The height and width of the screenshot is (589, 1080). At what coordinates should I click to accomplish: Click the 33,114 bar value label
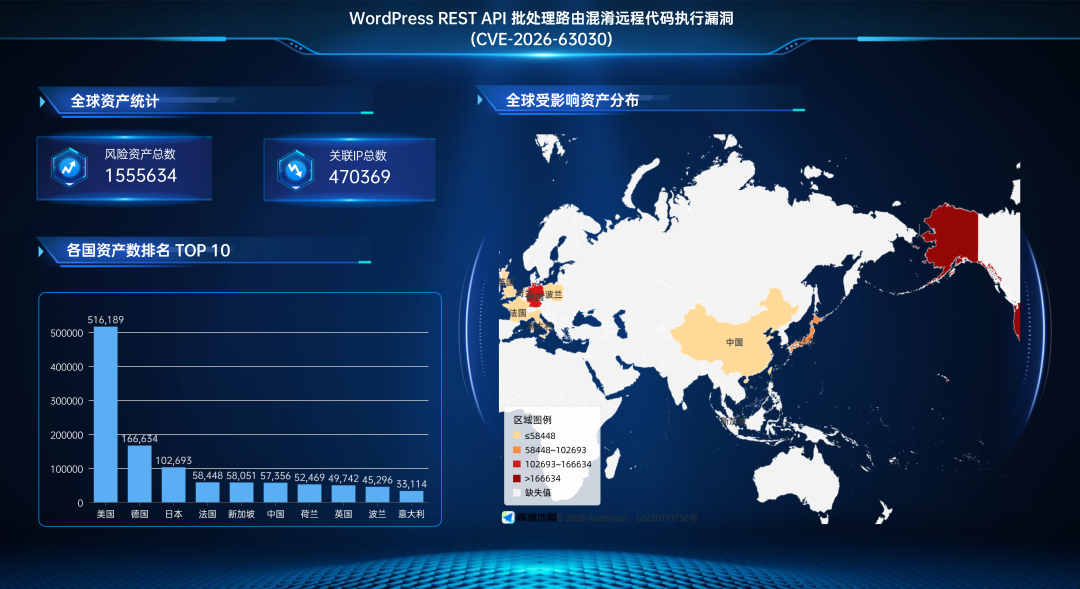(411, 484)
